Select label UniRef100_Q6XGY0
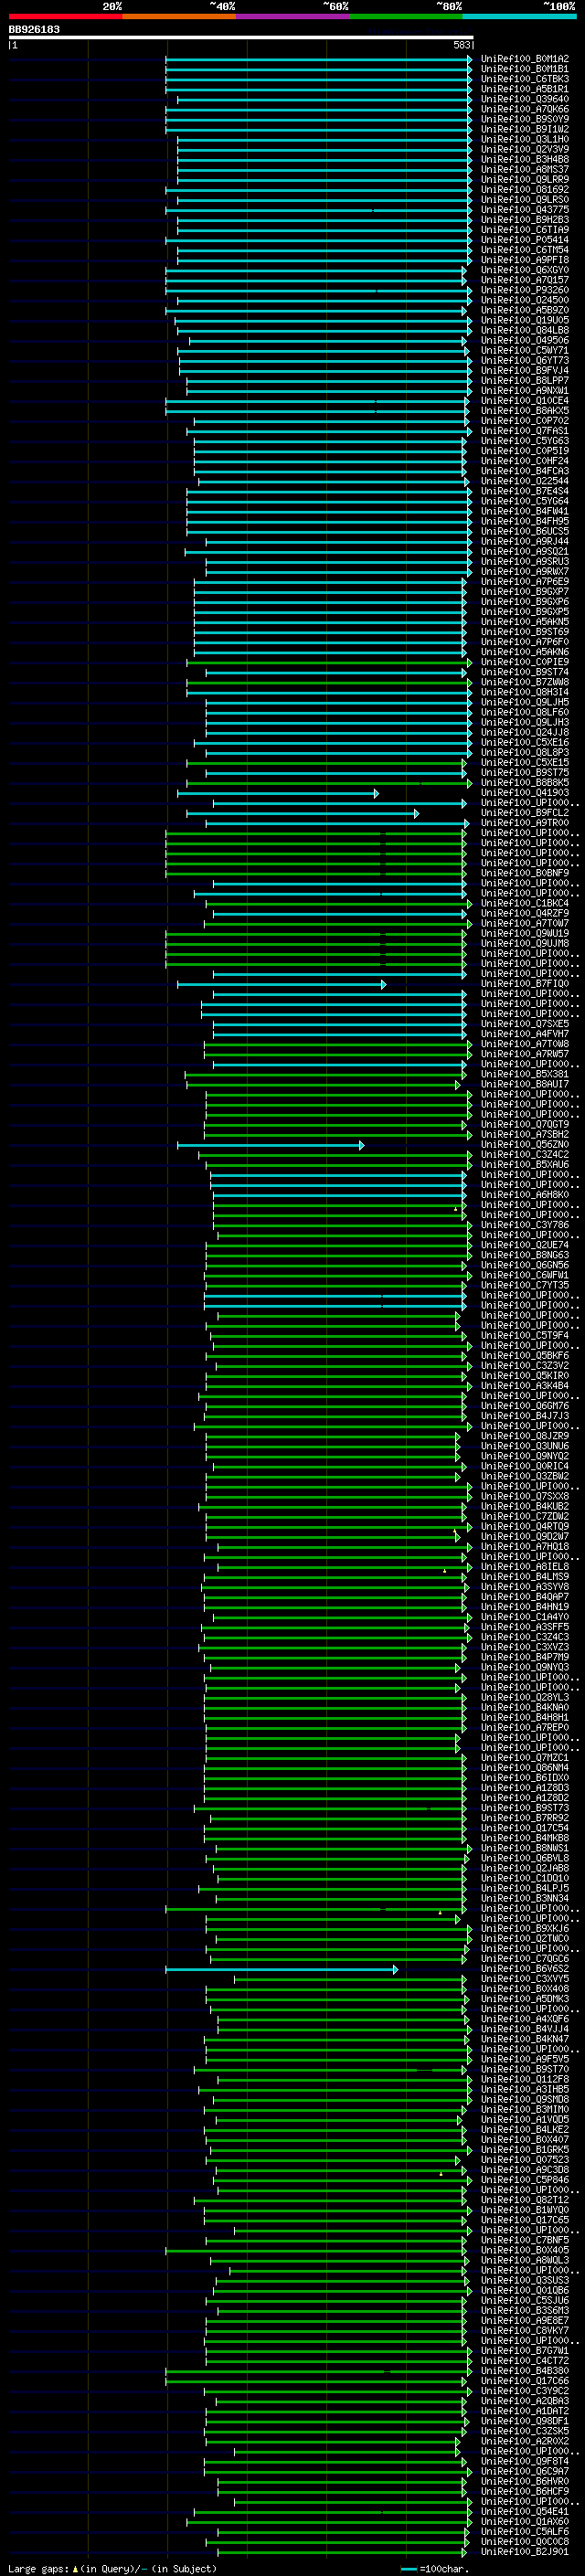This screenshot has height=2576, width=585. pos(525,270)
